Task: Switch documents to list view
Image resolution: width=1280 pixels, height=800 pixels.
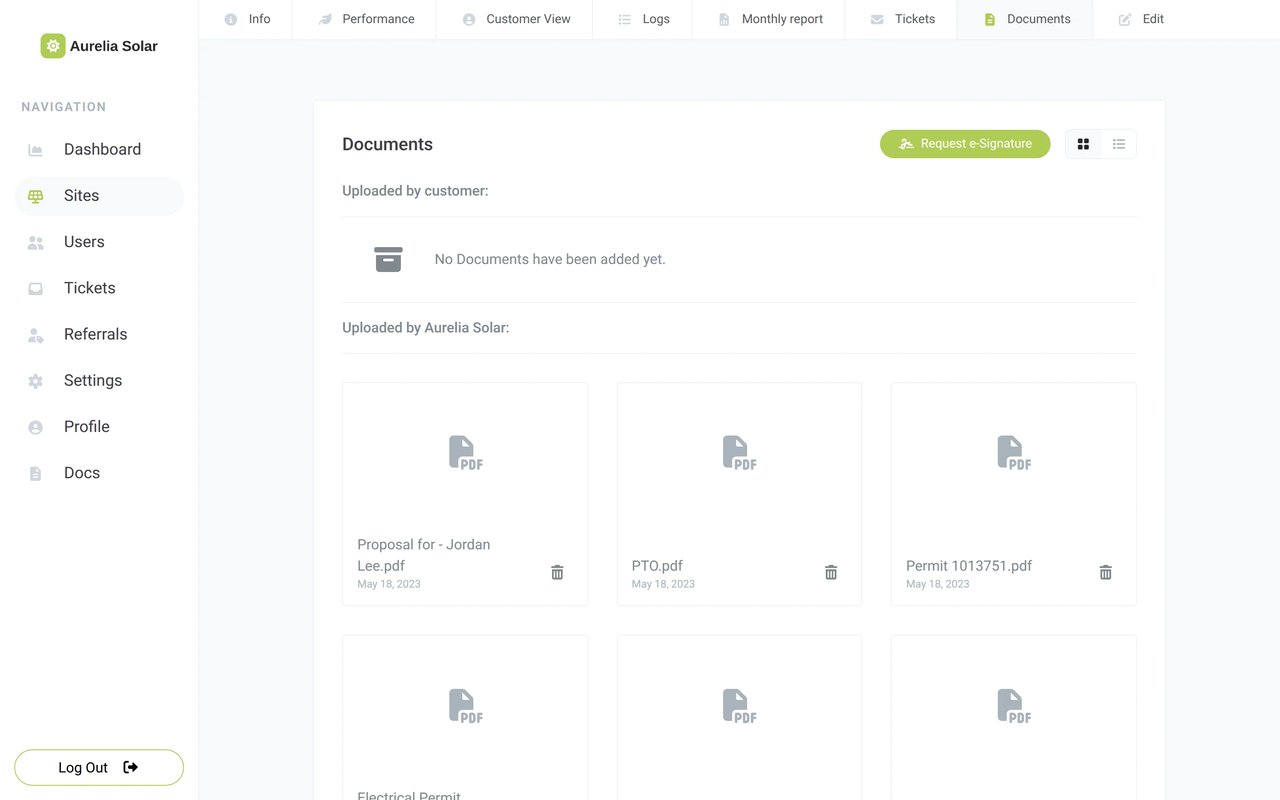Action: (1119, 144)
